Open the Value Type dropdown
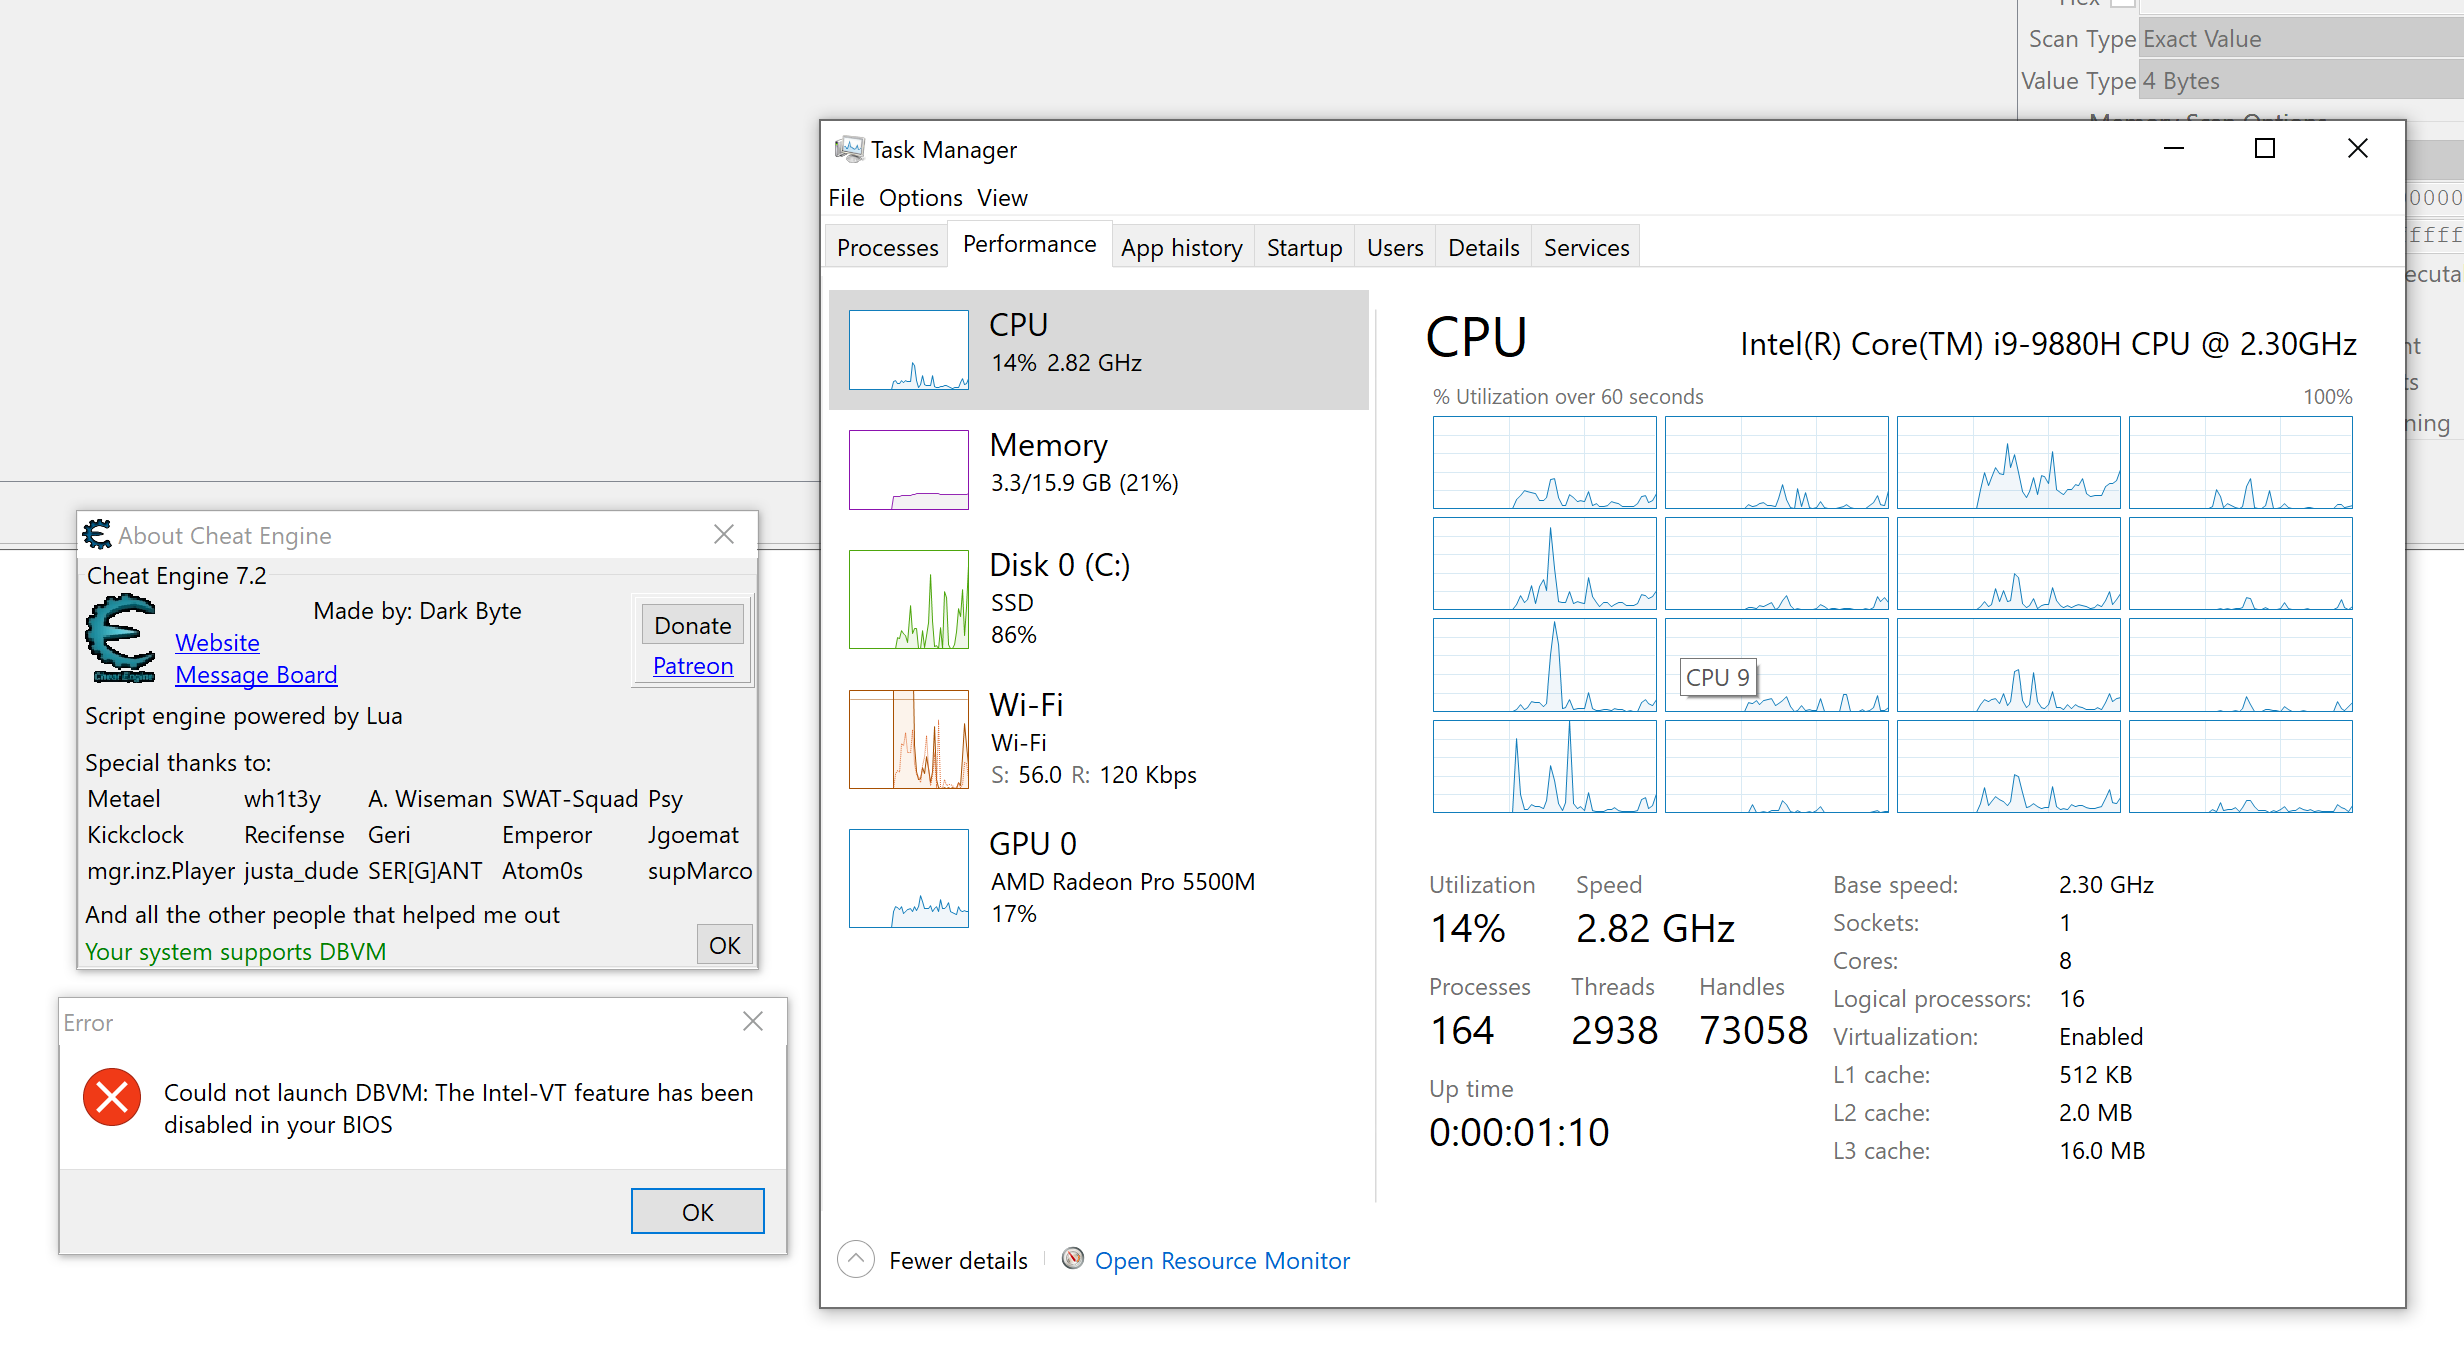 click(2300, 81)
